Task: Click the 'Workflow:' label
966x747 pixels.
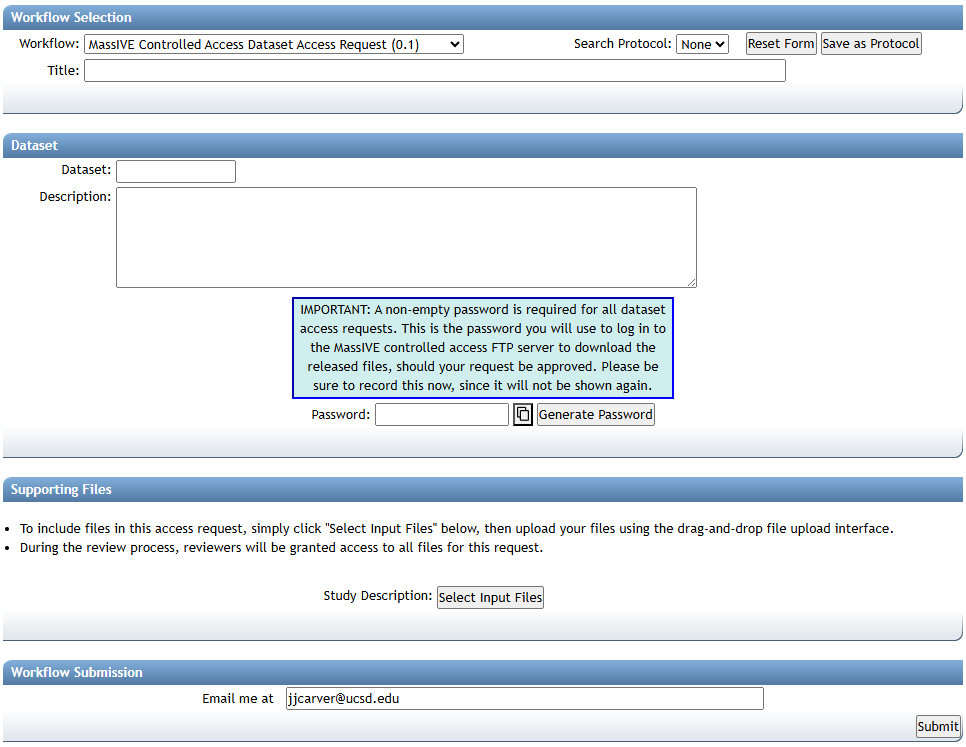Action: coord(49,44)
